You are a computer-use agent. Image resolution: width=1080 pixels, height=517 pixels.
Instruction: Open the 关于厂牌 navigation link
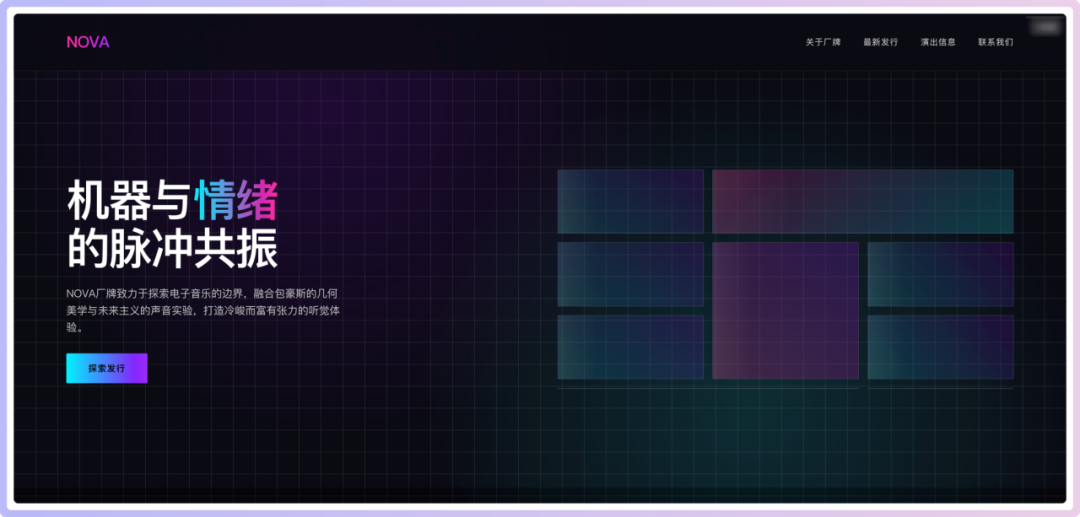(823, 42)
